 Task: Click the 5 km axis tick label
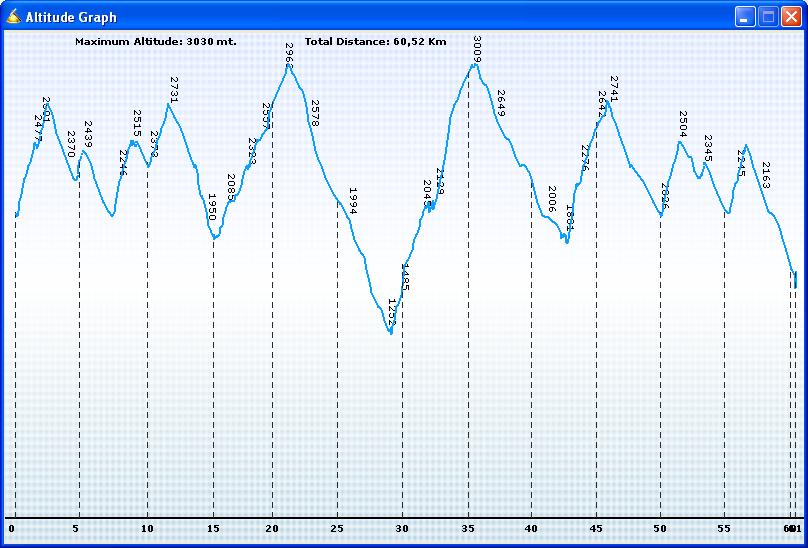click(x=76, y=528)
